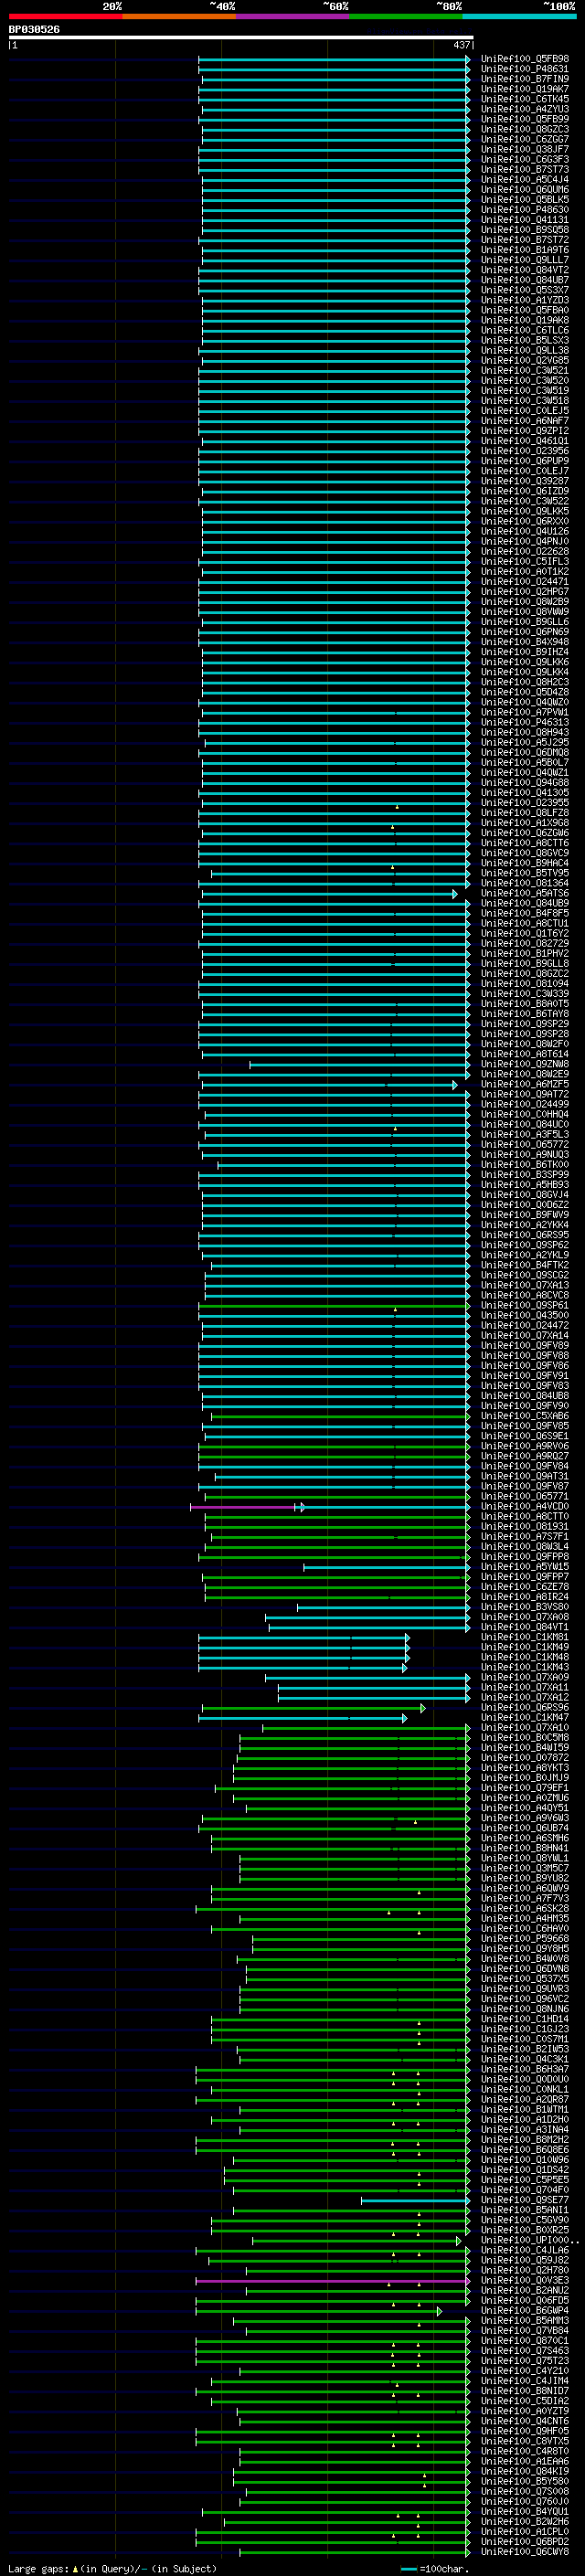Select hit label UniRef100_Q9LLL7
Screen dimensions: 585x2576
click(x=525, y=260)
